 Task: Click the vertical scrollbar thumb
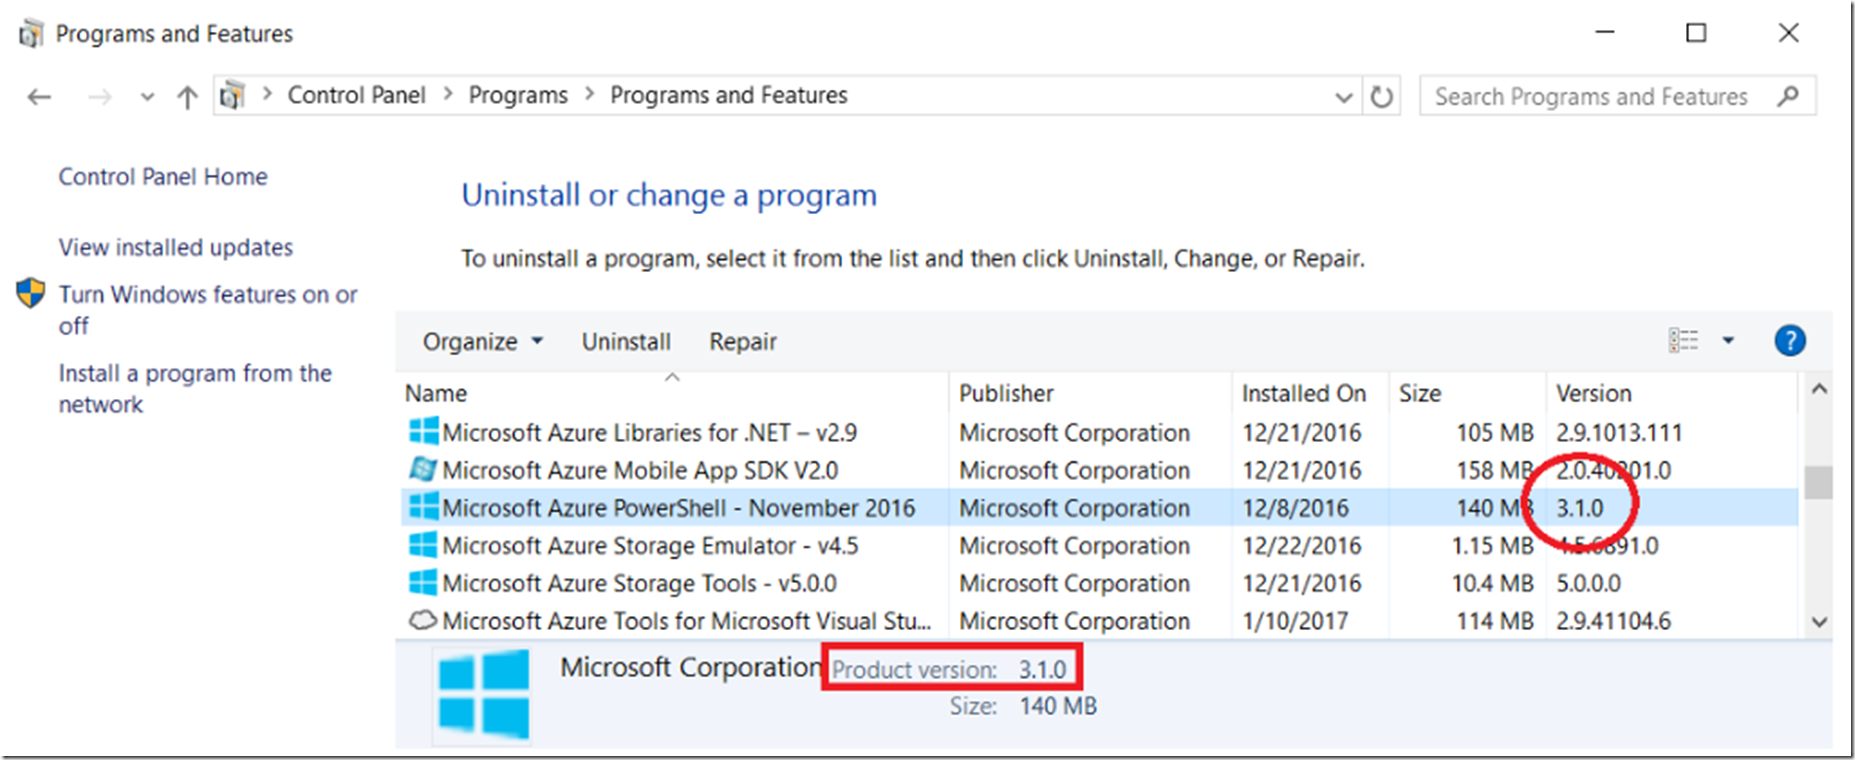pyautogui.click(x=1819, y=483)
